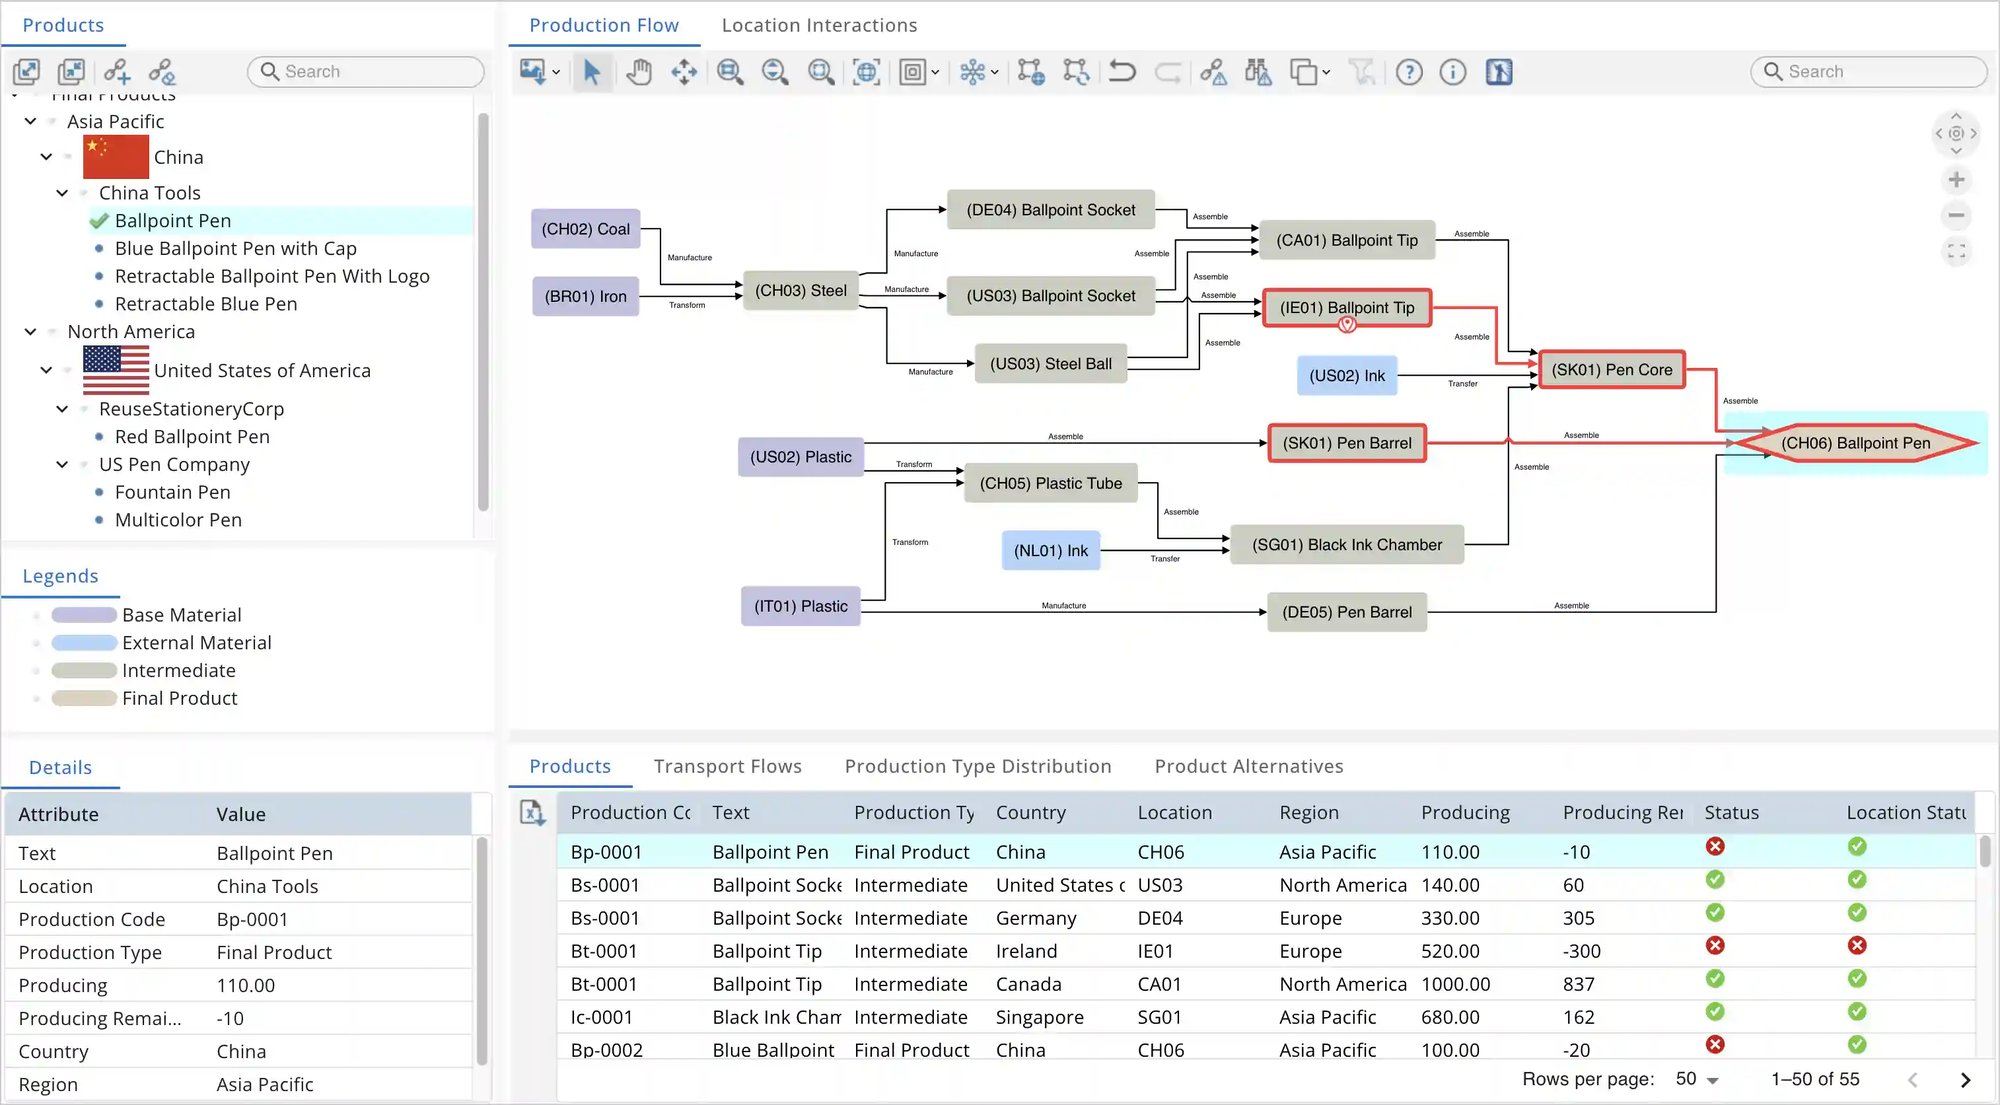Open the Transport Flows tab
This screenshot has height=1105, width=2000.
728,766
